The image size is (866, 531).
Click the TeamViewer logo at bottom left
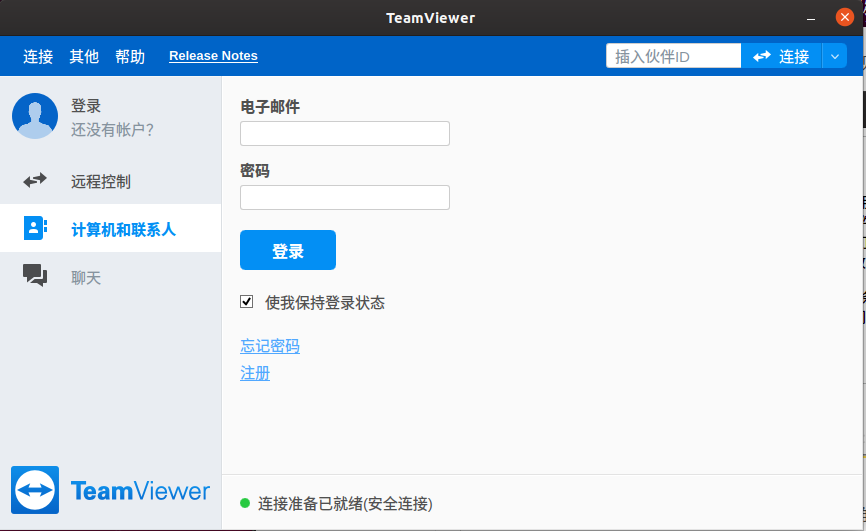(x=110, y=490)
